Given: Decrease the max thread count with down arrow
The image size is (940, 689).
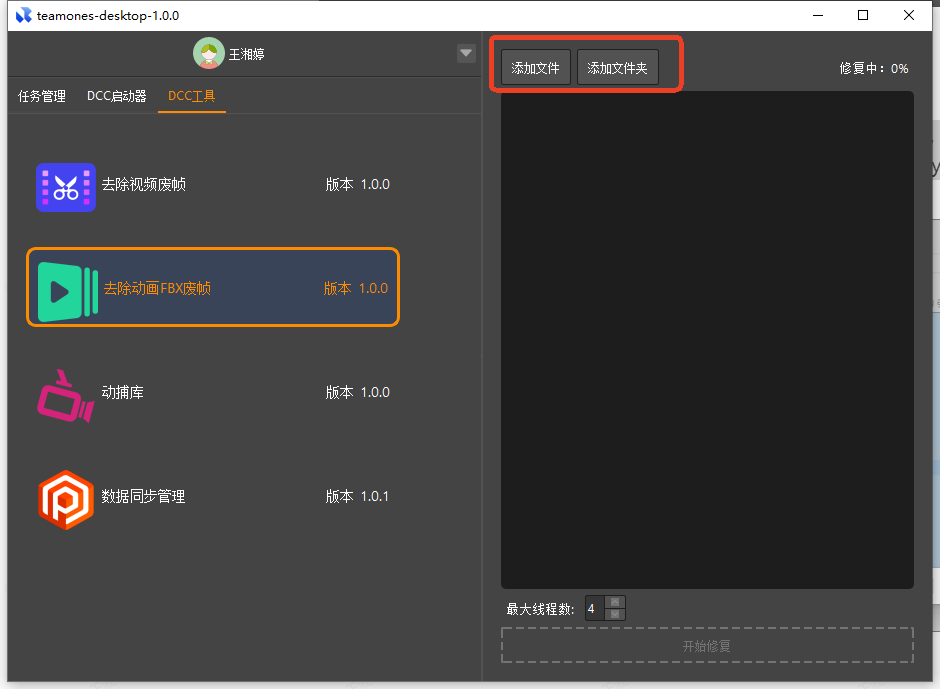Looking at the screenshot, I should click(x=616, y=614).
